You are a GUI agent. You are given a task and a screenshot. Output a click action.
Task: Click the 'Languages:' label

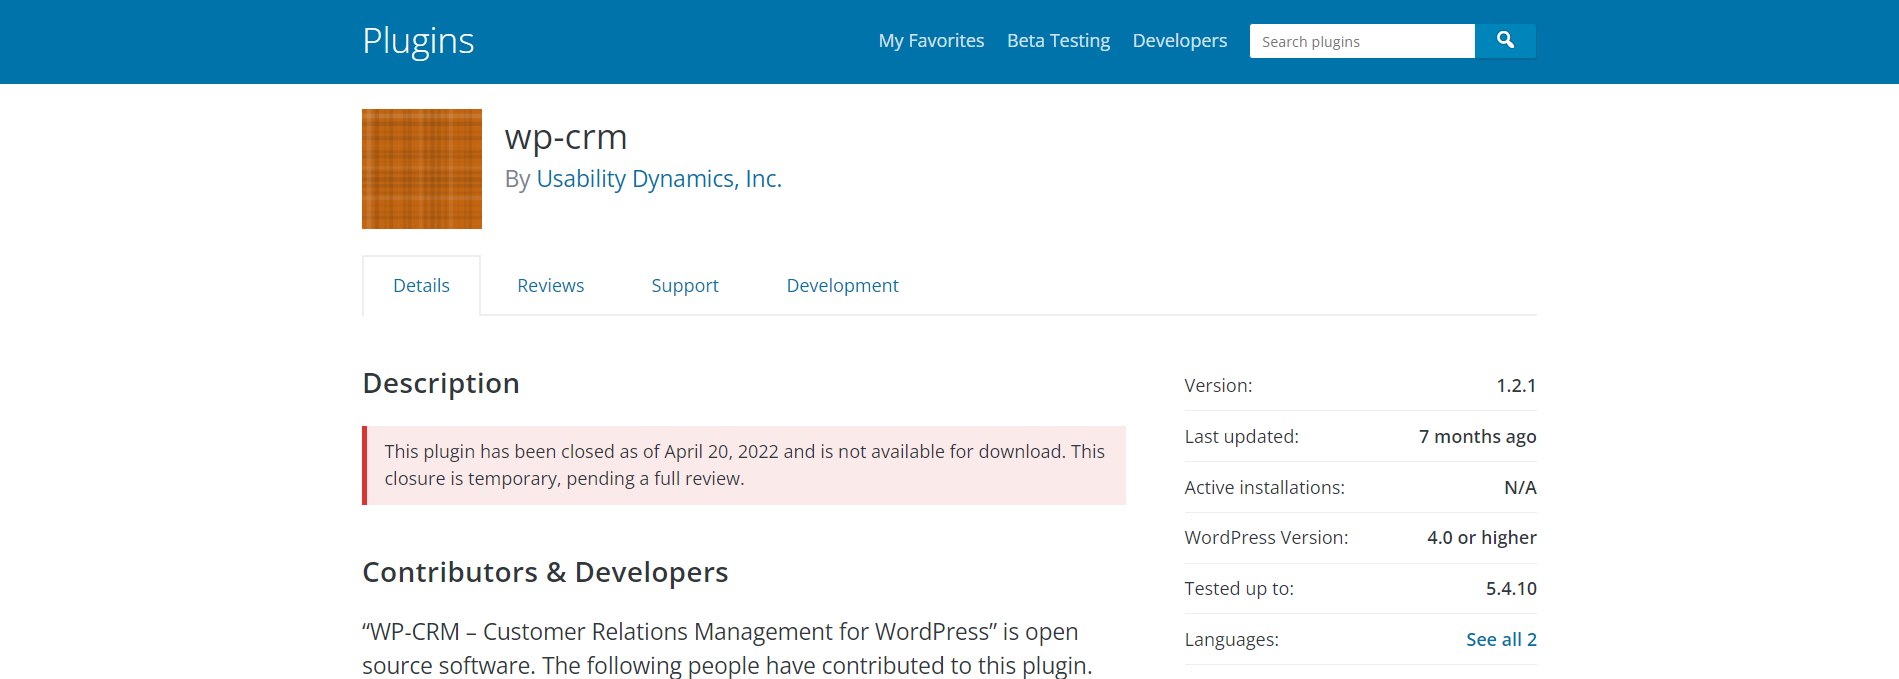point(1231,640)
